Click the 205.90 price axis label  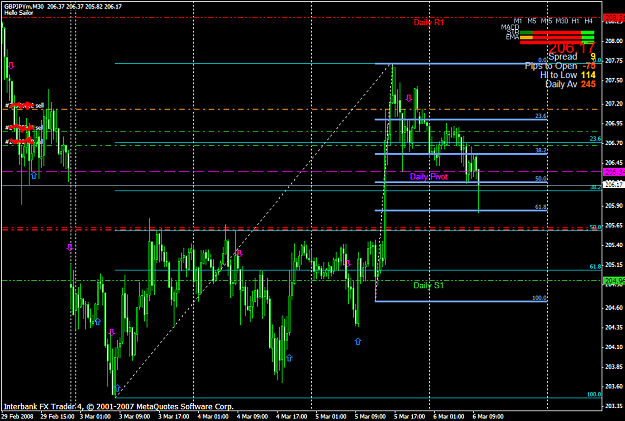614,206
